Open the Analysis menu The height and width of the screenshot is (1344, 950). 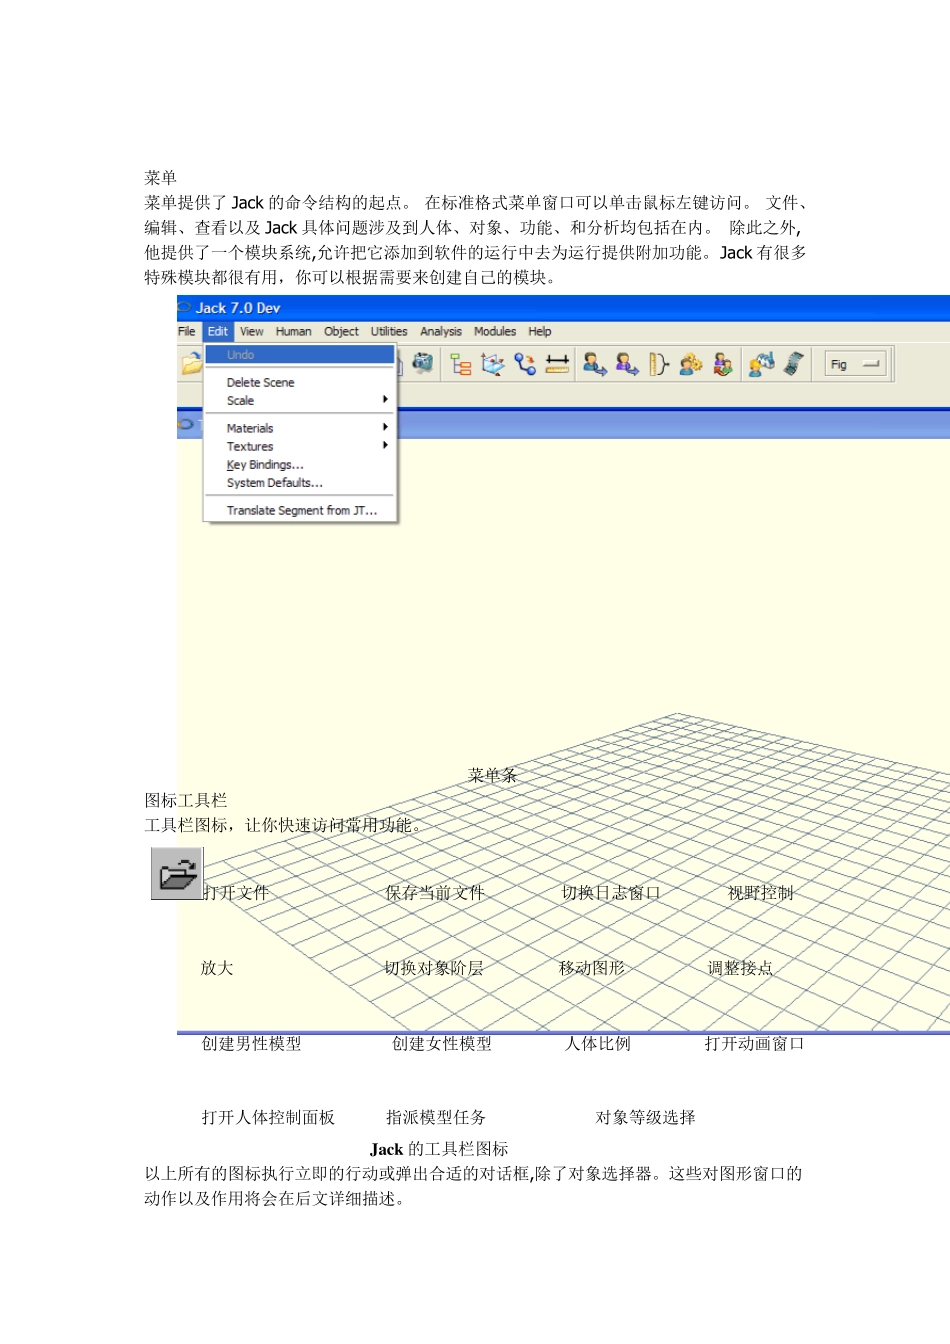coord(441,332)
